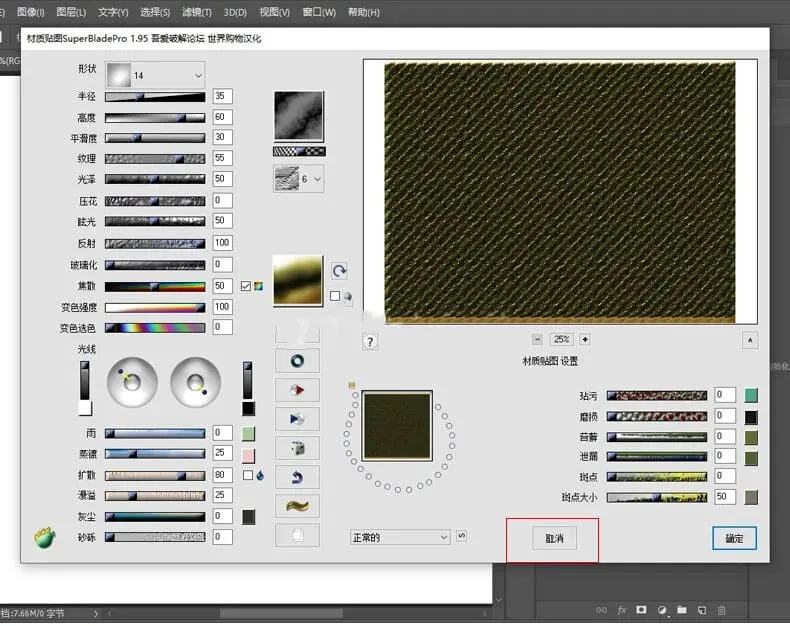This screenshot has width=790, height=626.
Task: Click the rotate arrow beside the gold environment preview
Action: (339, 271)
